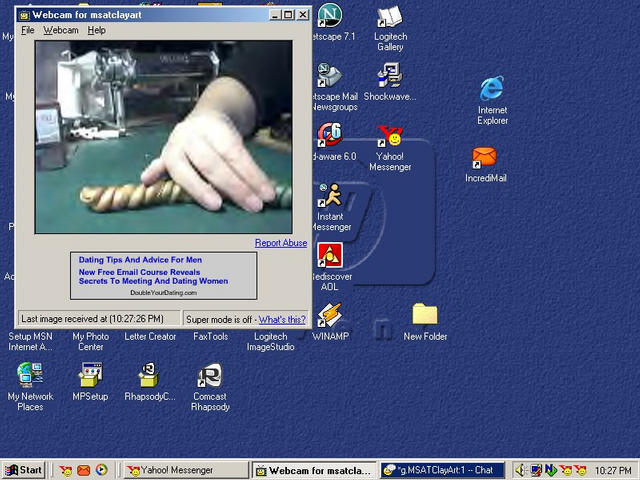Screen dimensions: 640x480
Task: Select the Comcast Rhapsody desktop icon
Action: 210,375
